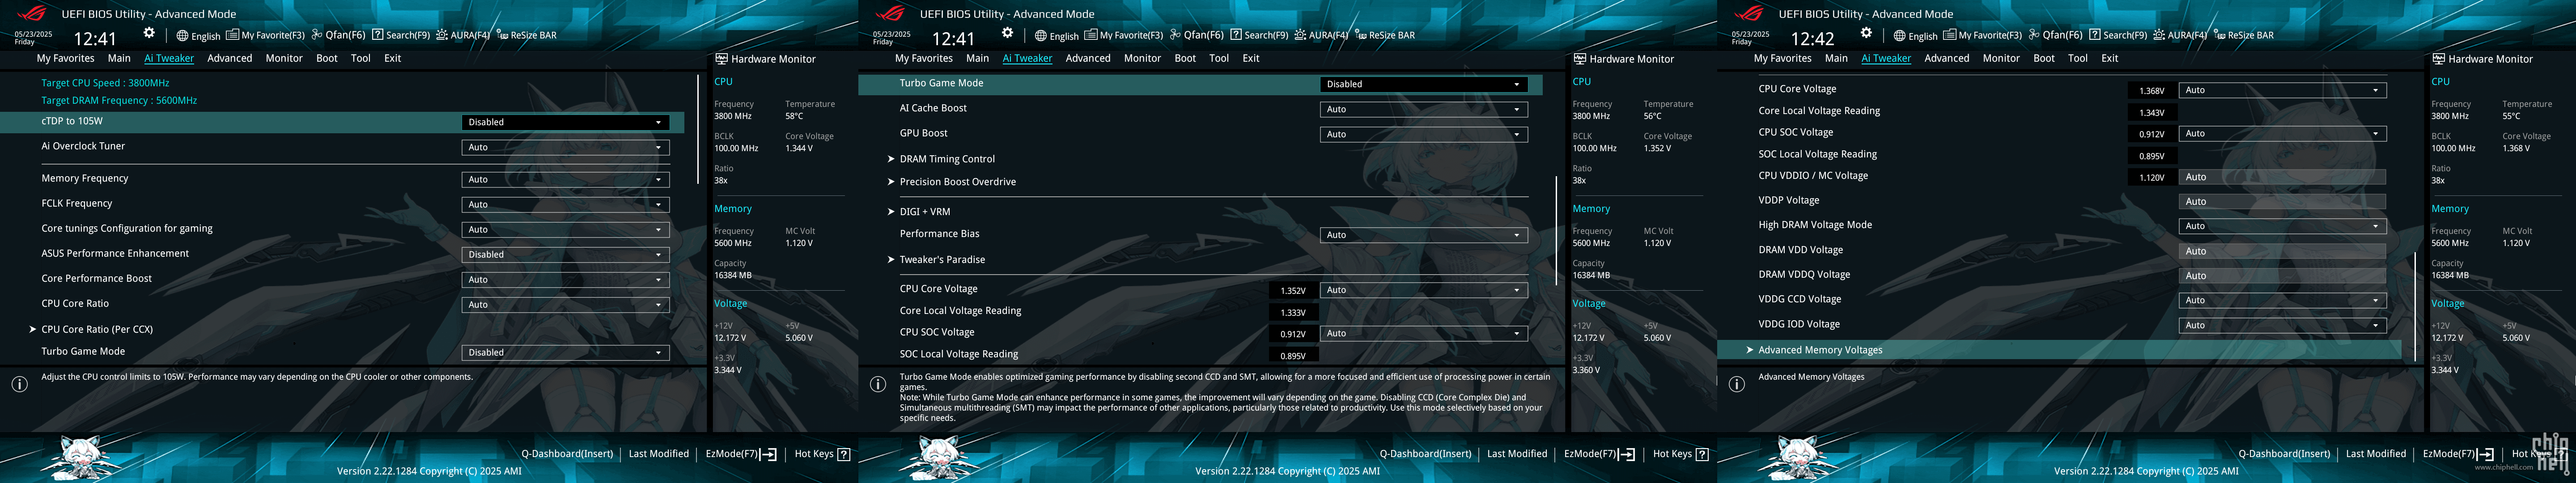The image size is (2576, 483).
Task: Open Qfan(F6) in the right BIOS screen
Action: click(2055, 35)
